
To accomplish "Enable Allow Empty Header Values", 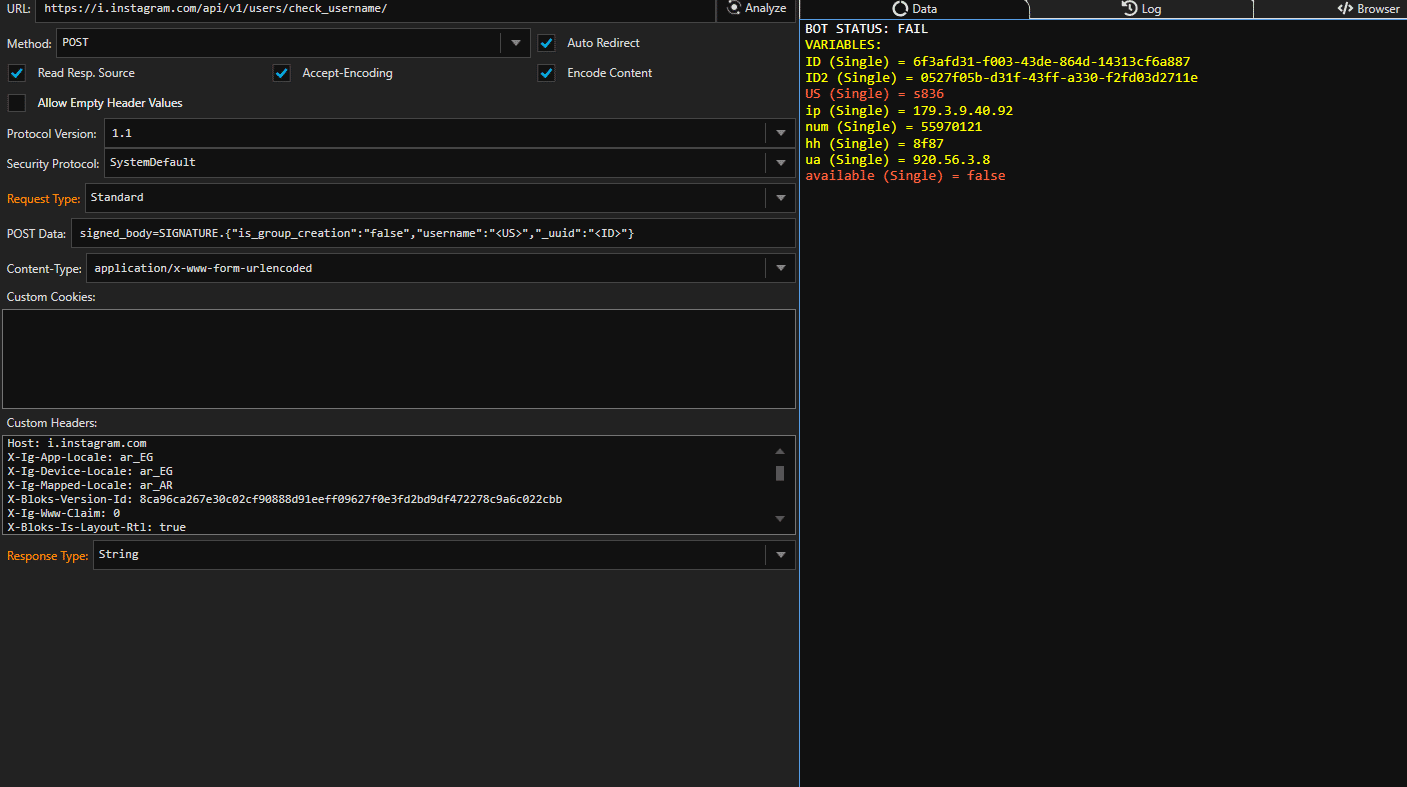I will click(17, 103).
